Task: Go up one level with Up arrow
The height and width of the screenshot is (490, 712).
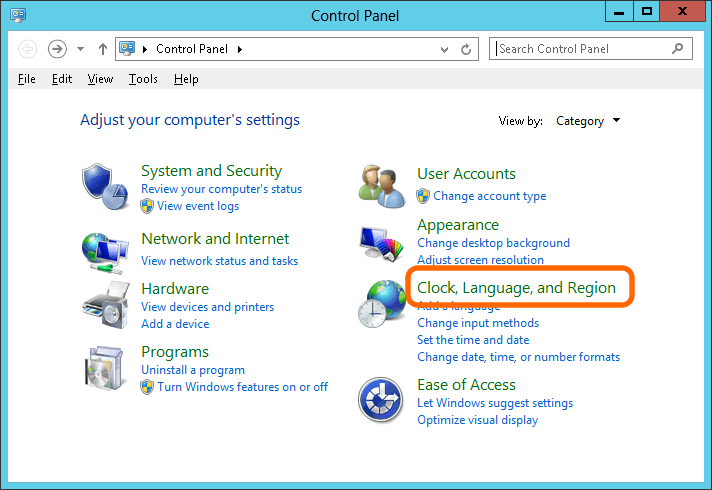Action: [x=103, y=49]
